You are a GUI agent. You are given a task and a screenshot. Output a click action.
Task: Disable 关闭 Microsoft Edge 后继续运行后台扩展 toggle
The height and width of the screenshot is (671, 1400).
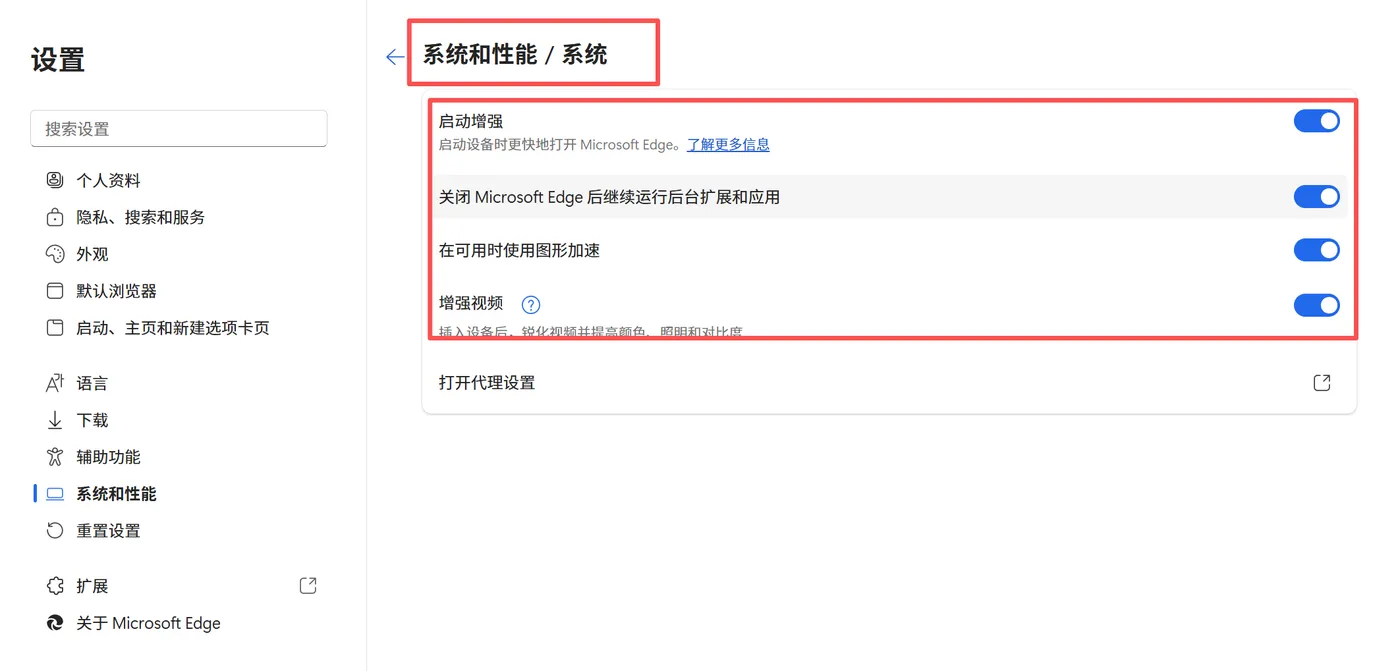point(1316,197)
